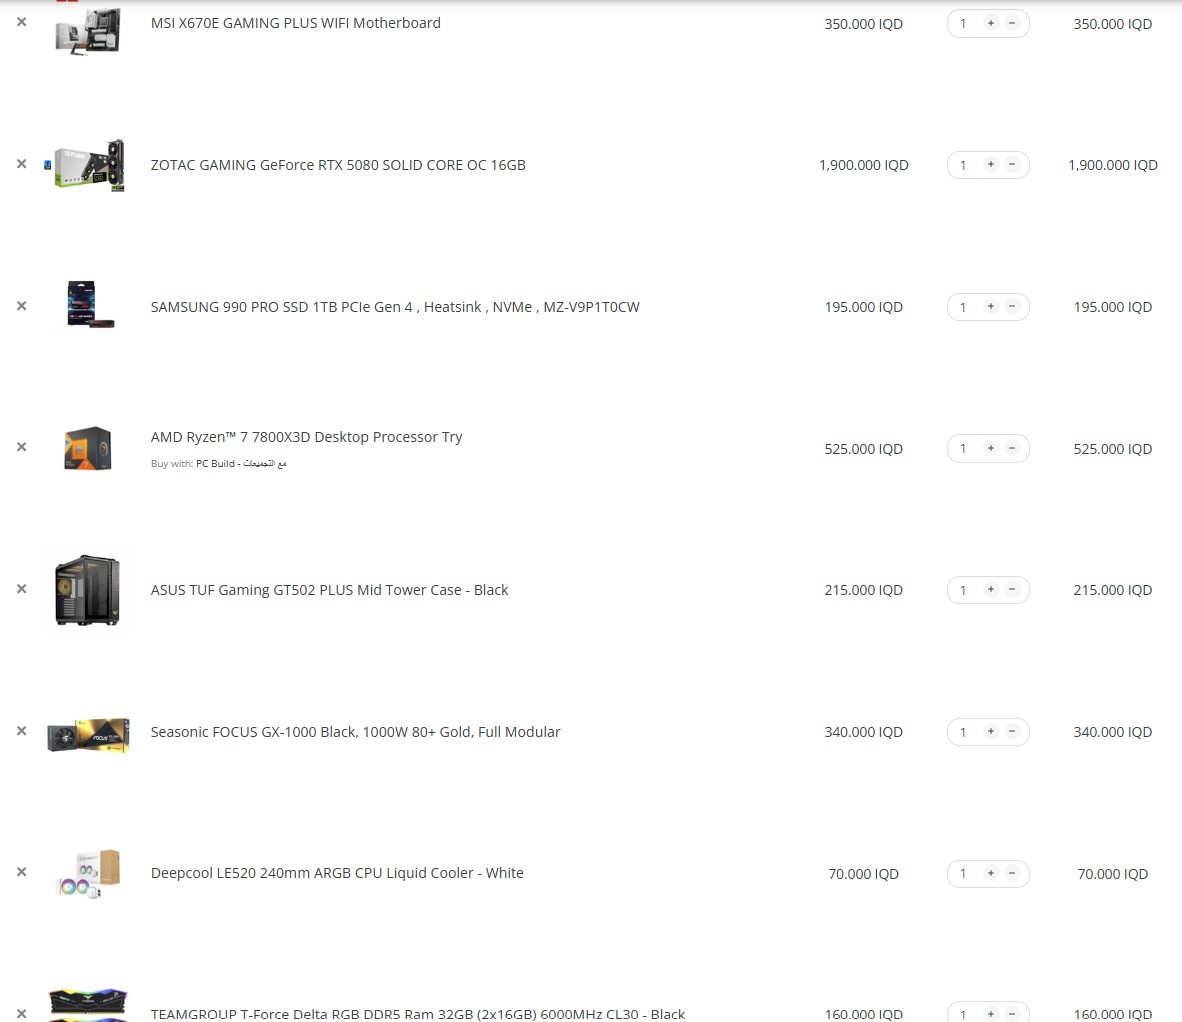Screen dimensions: 1182x1022
Task: Click the 70.000 IQD subtotal
Action: coord(1113,874)
